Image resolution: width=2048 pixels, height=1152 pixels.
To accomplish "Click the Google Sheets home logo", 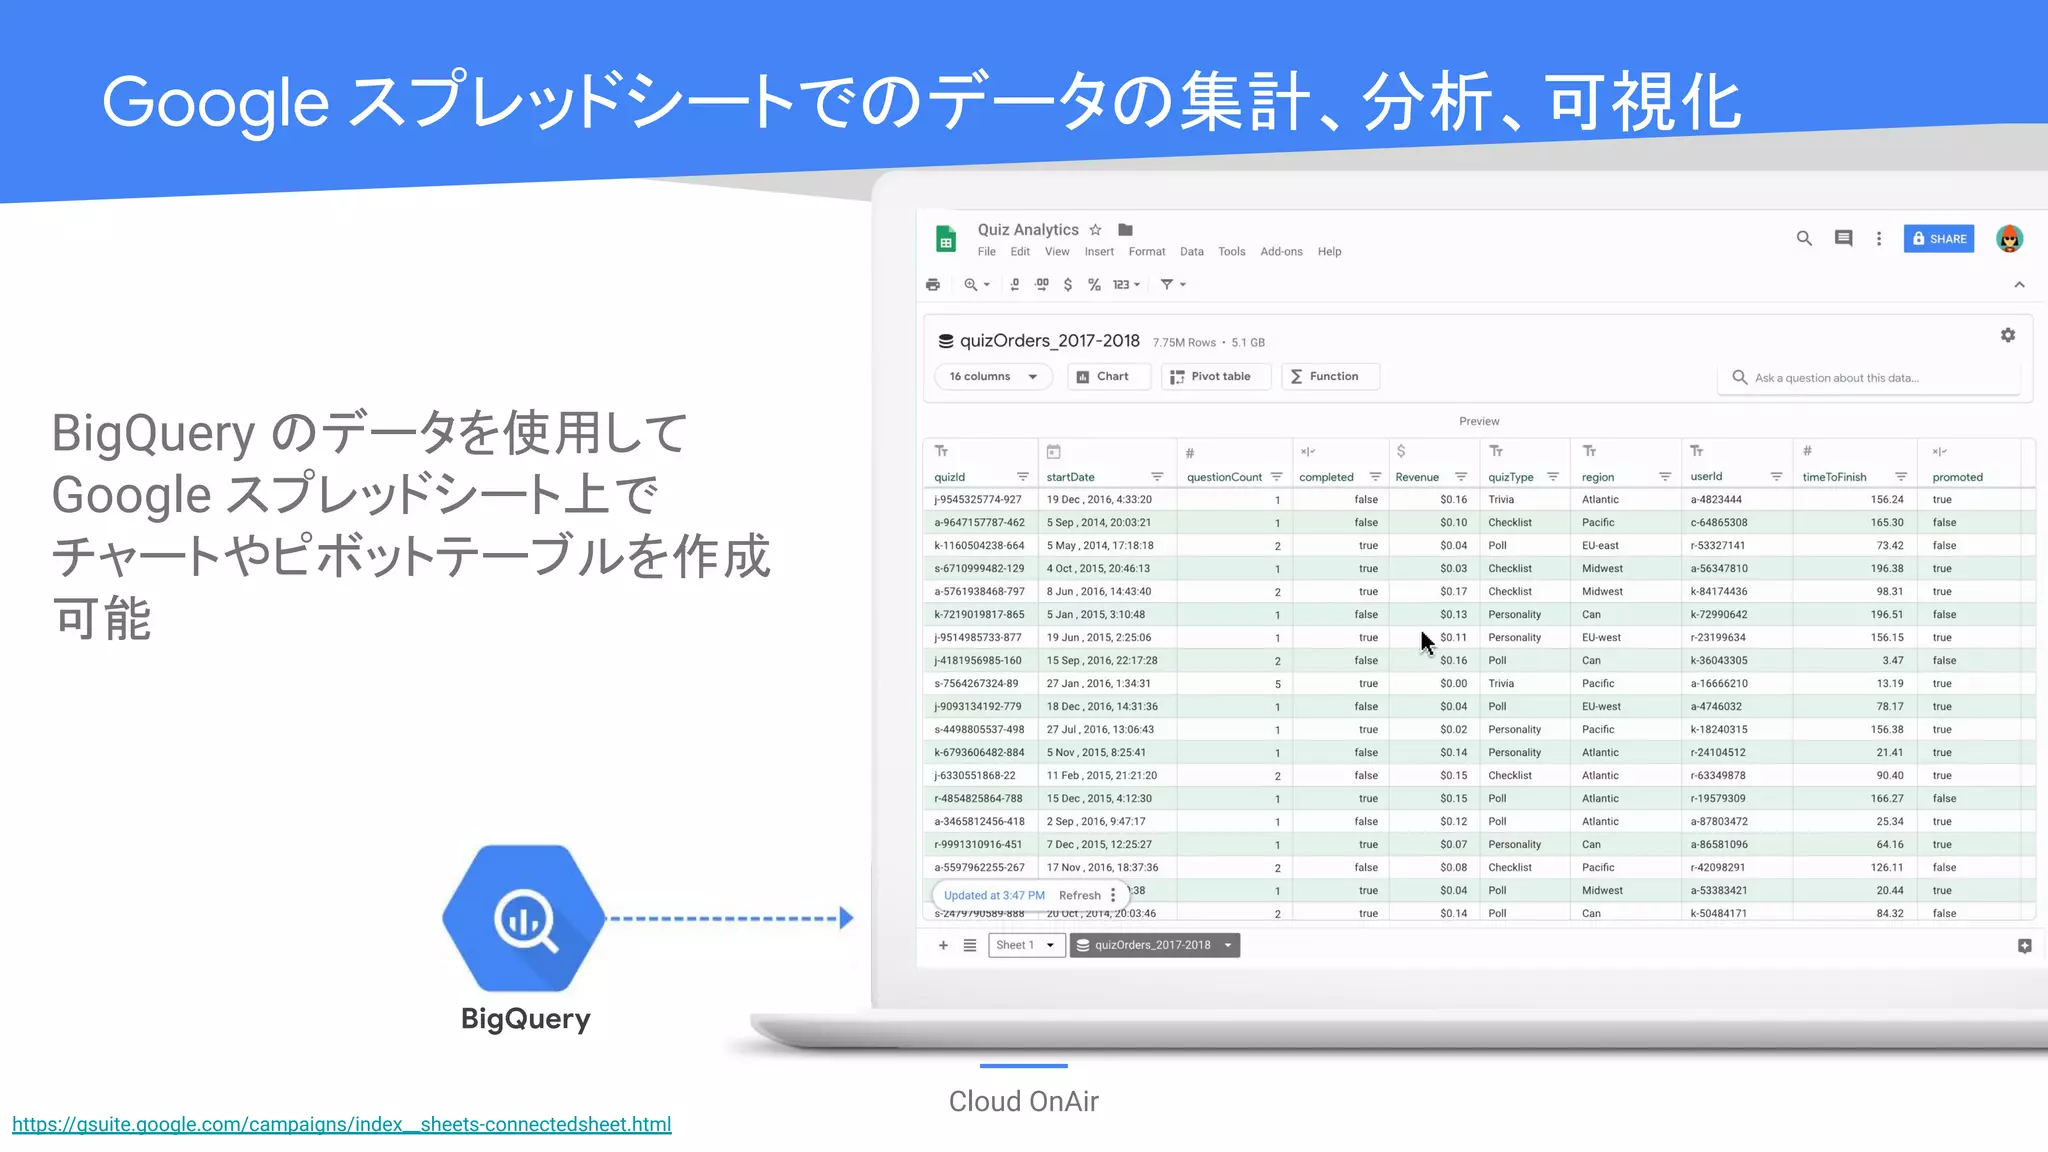I will (945, 239).
